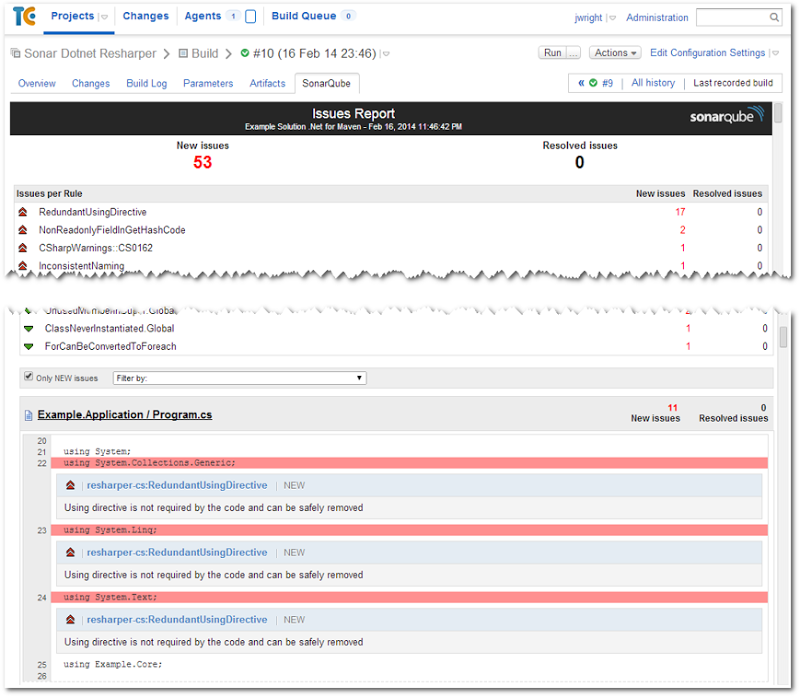Select the SonarQube tab
Screen dimensions: 800x698
click(x=327, y=83)
